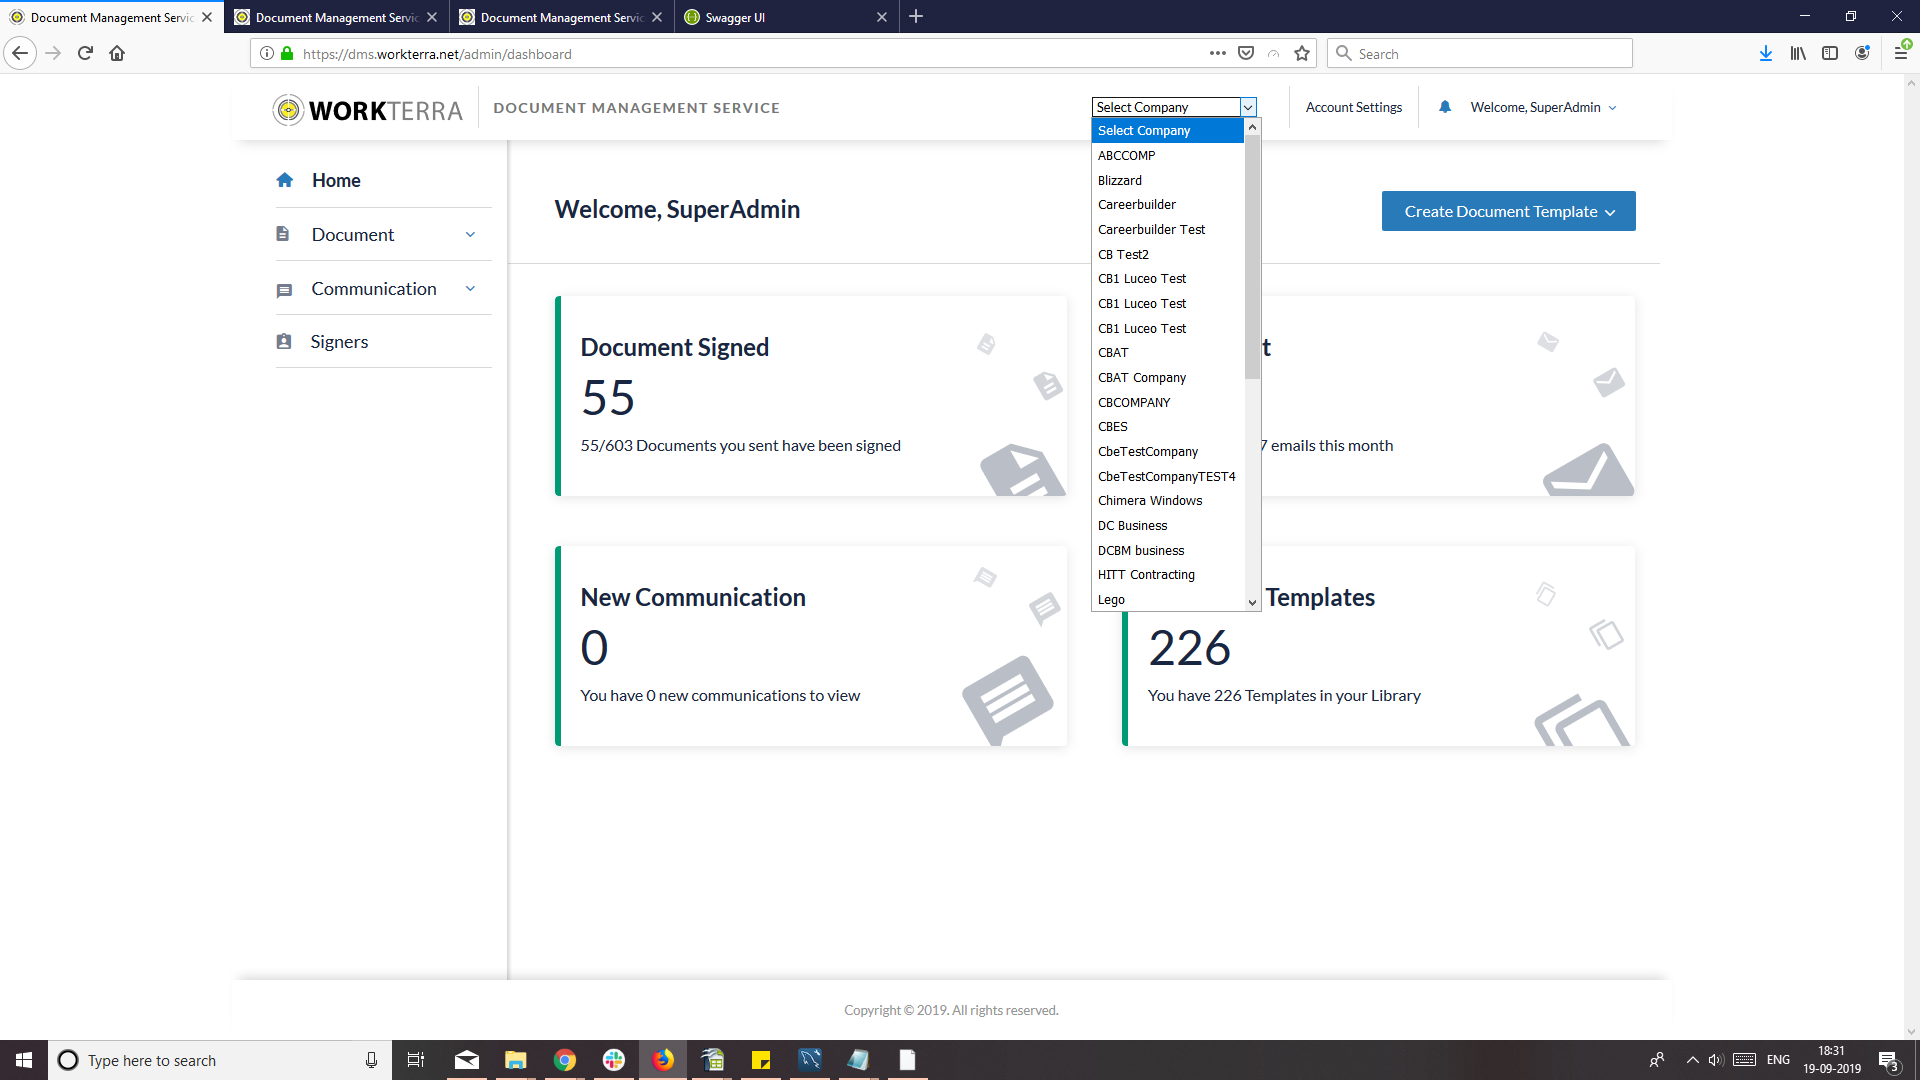1920x1080 pixels.
Task: Select Lego from company list
Action: pos(1168,599)
